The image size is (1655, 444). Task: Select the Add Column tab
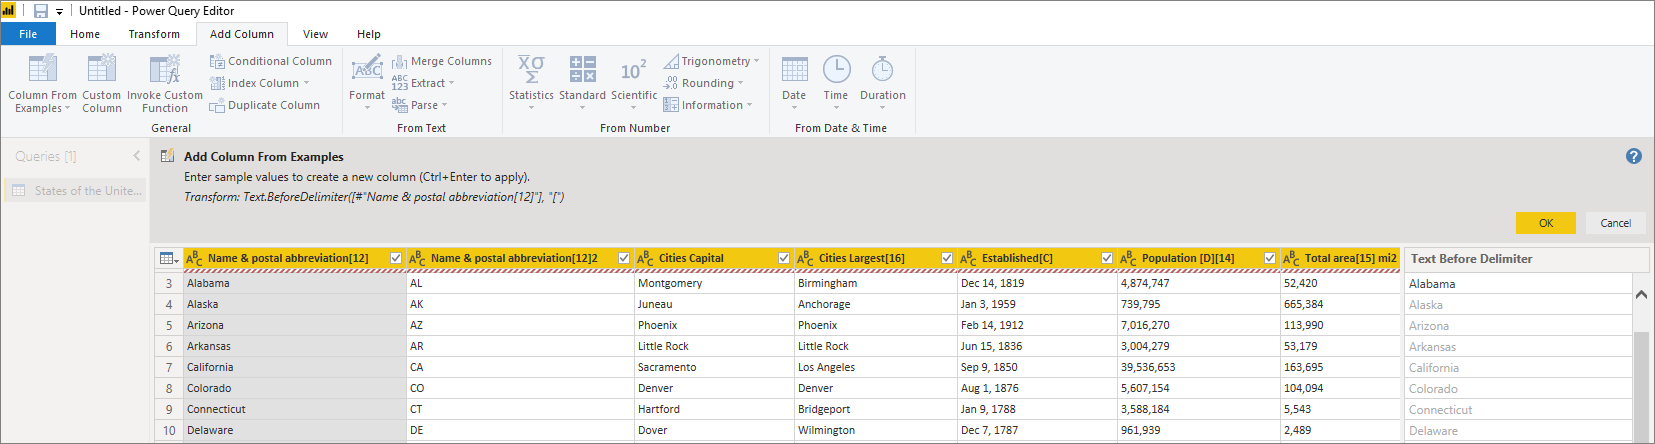tap(242, 34)
